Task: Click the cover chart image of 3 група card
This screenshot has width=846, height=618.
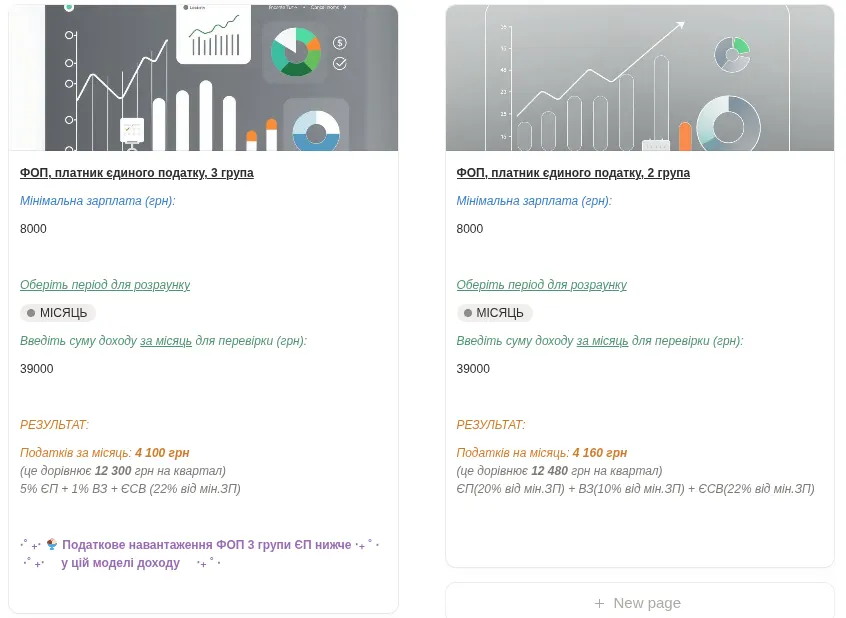Action: pos(203,78)
